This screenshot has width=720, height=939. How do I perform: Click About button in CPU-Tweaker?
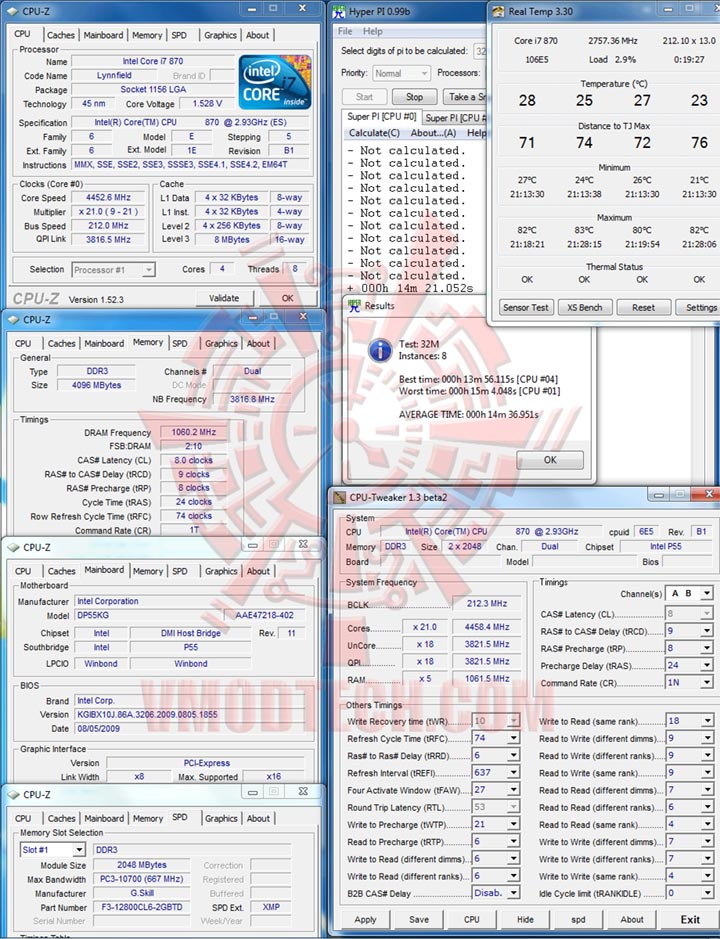[x=632, y=920]
